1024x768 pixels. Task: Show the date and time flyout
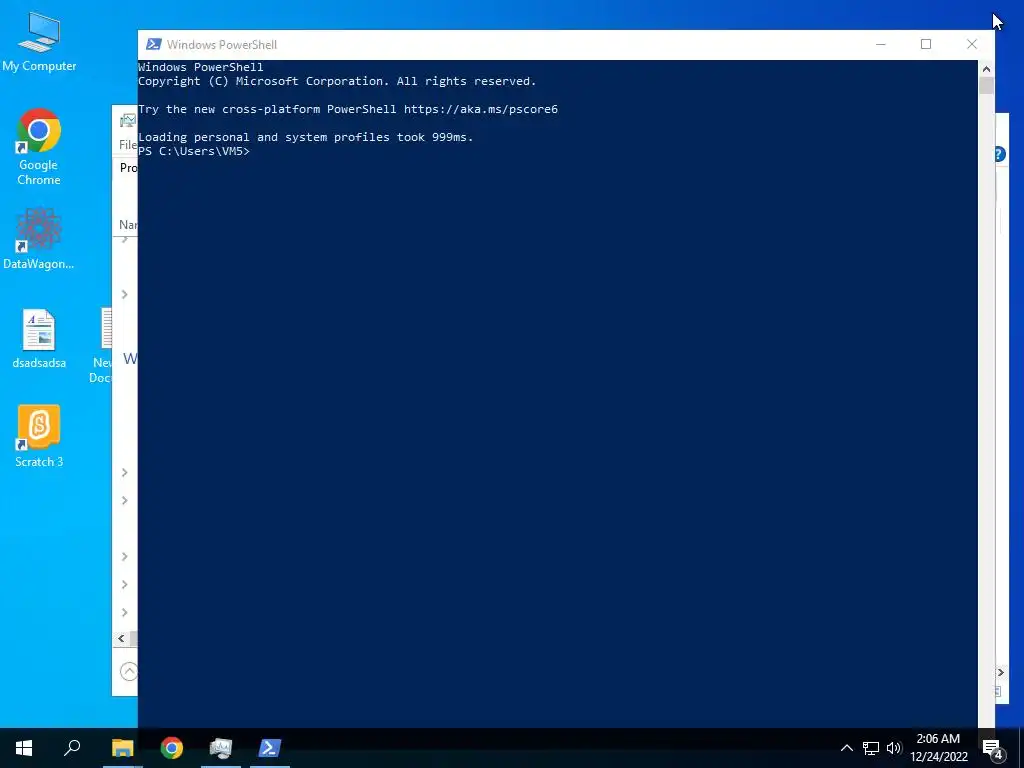pyautogui.click(x=938, y=748)
